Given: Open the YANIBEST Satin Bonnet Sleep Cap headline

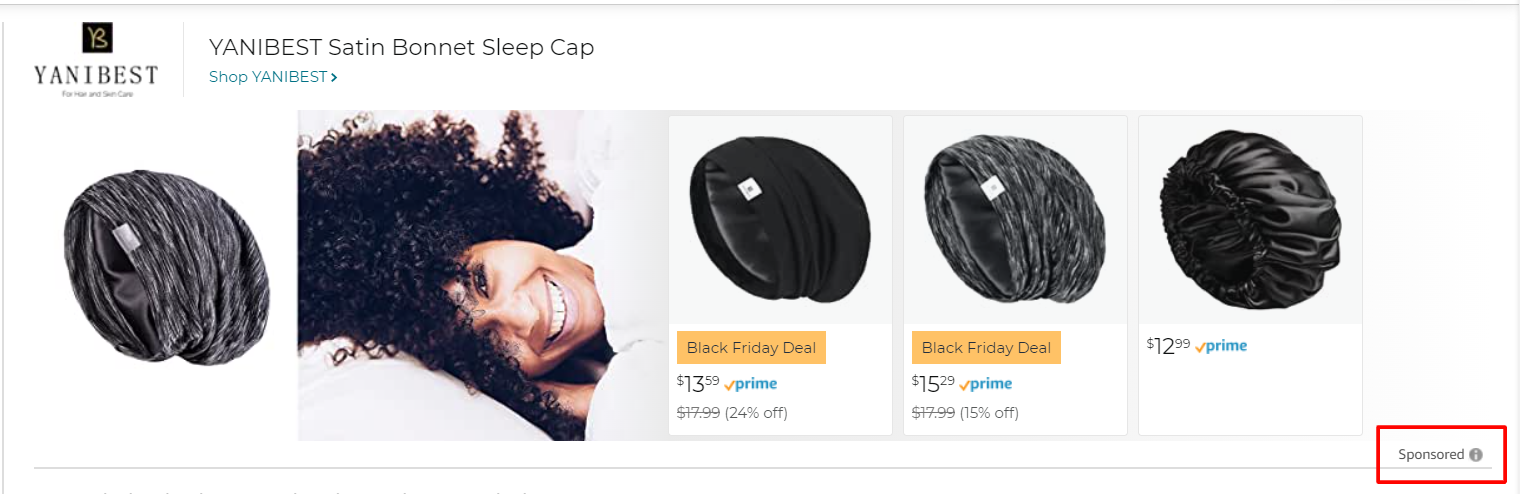Looking at the screenshot, I should [x=401, y=47].
